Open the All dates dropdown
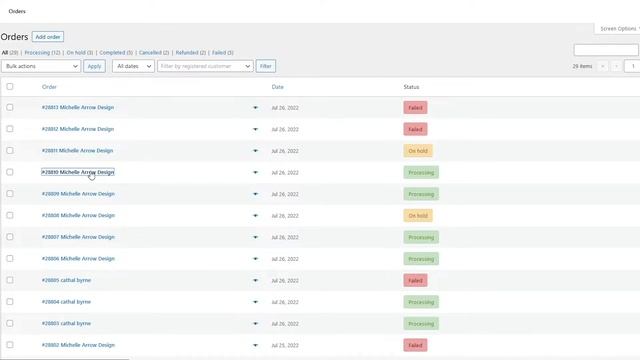Screen dimensions: 640x360 (133, 66)
